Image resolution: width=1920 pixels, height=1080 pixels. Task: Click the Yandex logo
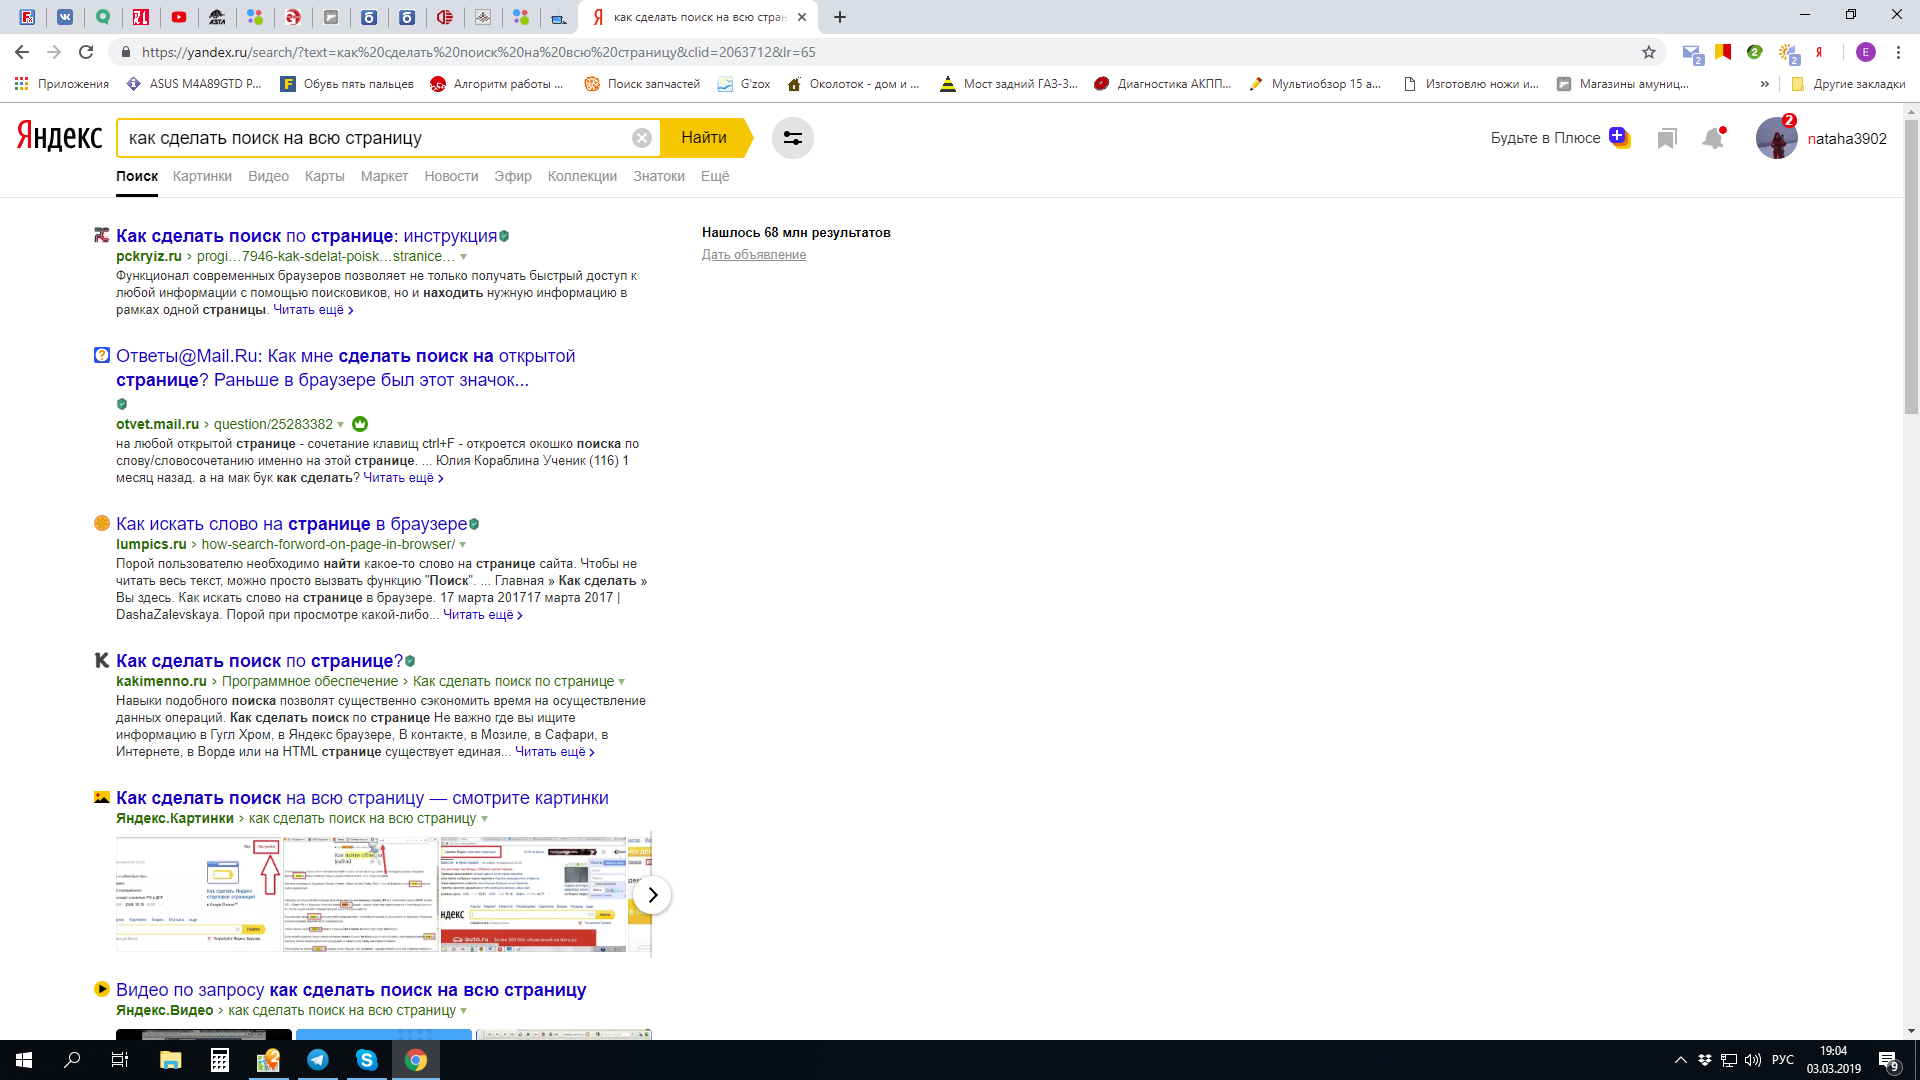click(59, 137)
